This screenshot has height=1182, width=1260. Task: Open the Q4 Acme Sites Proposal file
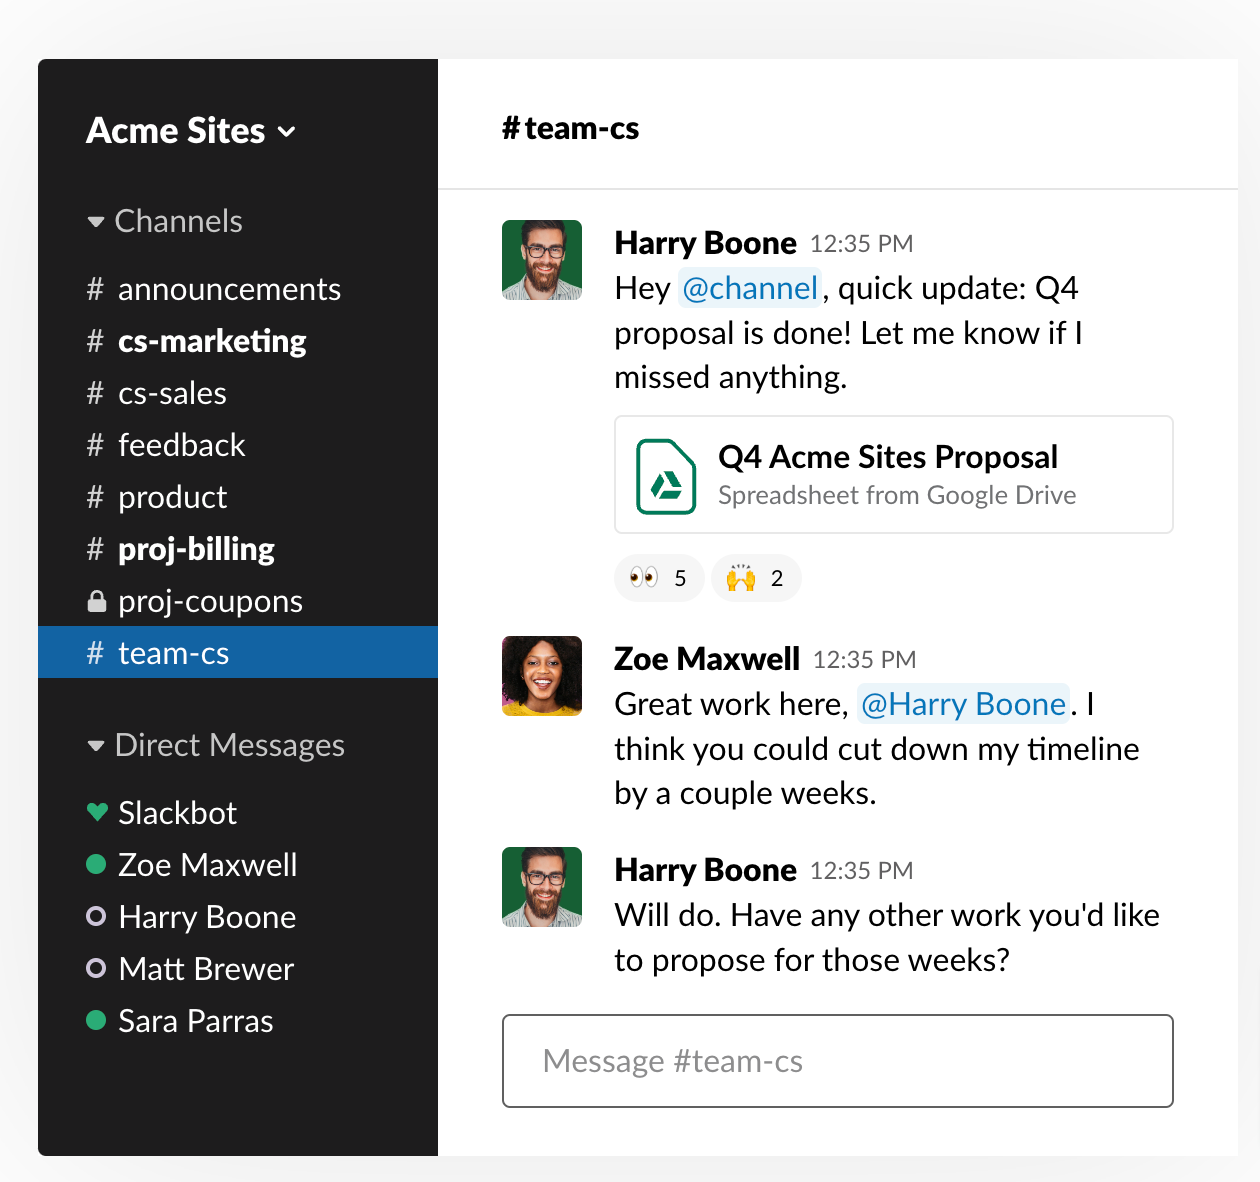coord(888,457)
